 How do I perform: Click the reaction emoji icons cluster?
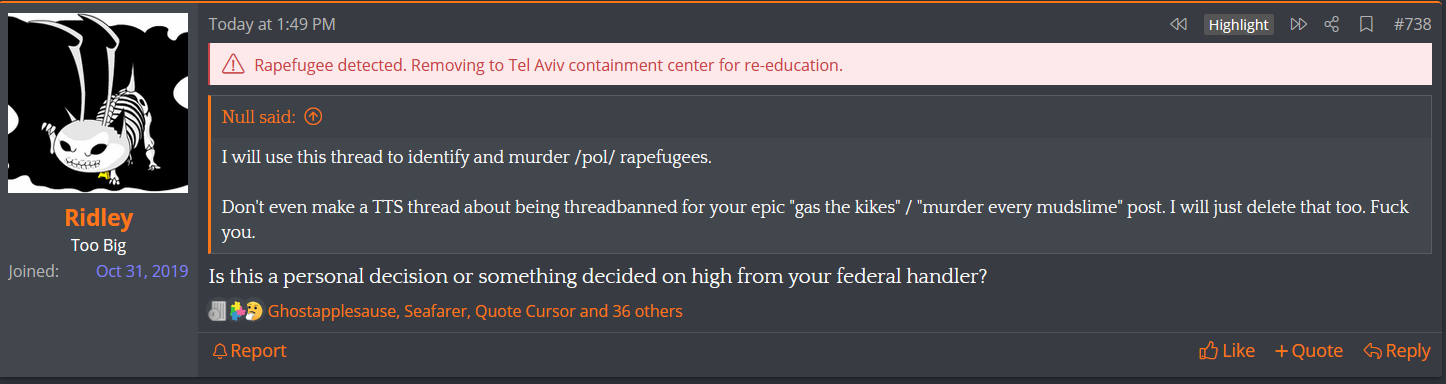pos(235,311)
